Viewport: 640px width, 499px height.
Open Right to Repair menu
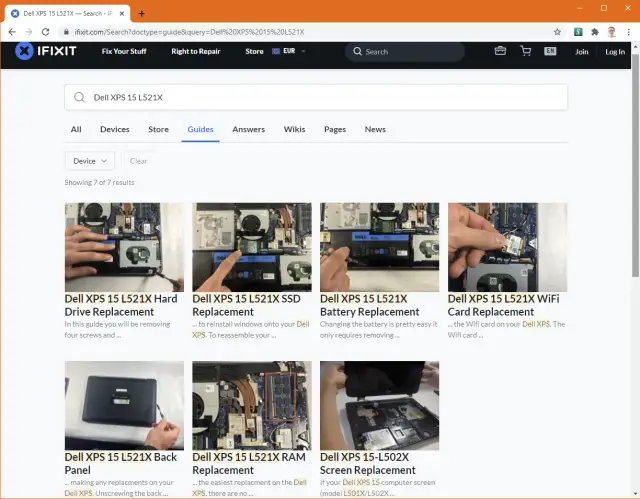click(x=196, y=51)
